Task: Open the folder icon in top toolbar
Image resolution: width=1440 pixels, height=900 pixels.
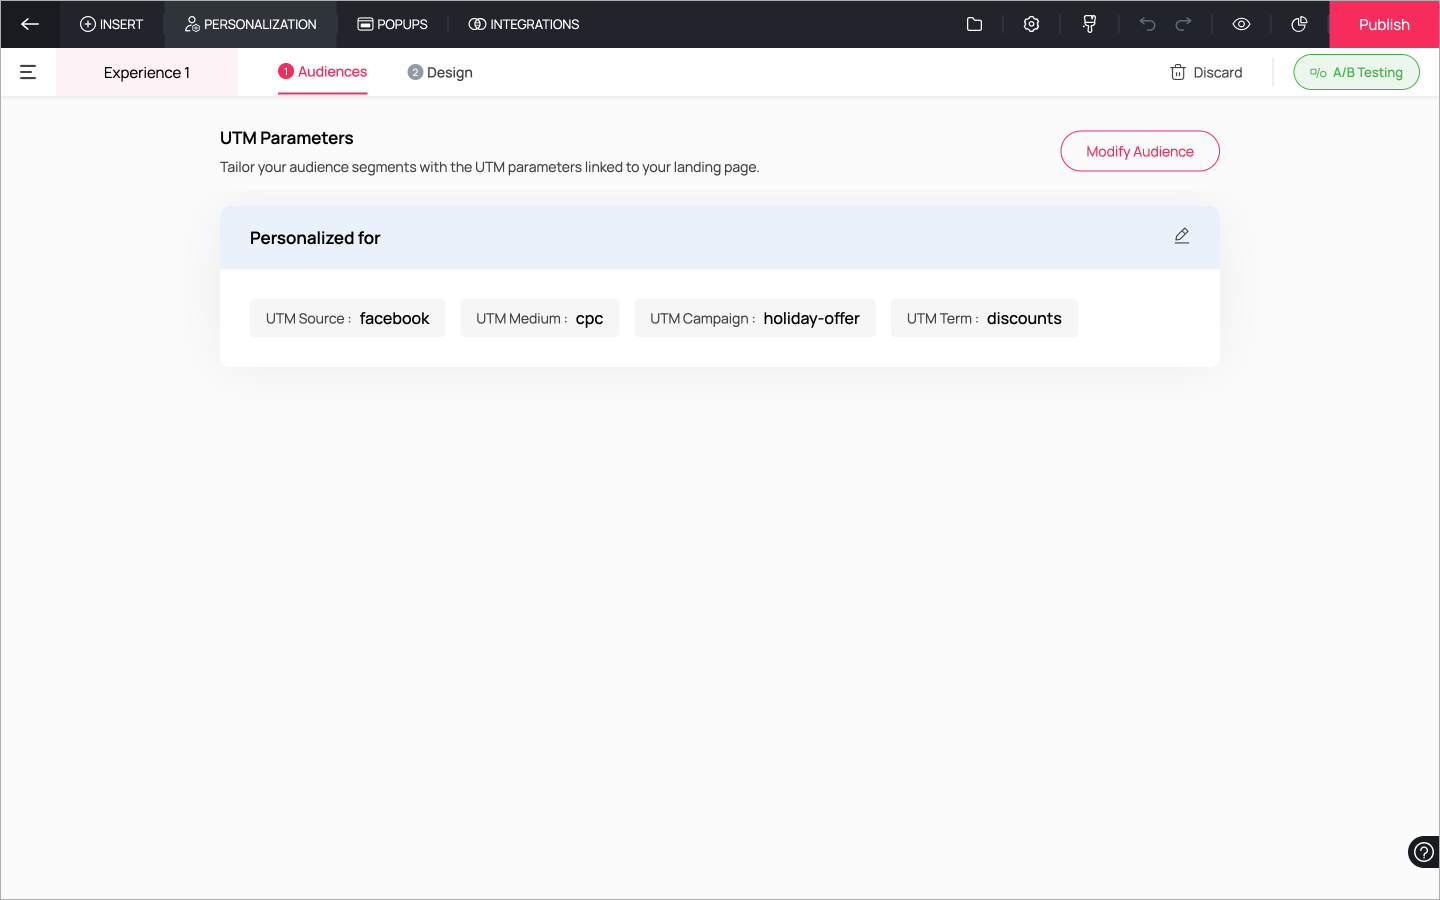Action: pyautogui.click(x=974, y=24)
